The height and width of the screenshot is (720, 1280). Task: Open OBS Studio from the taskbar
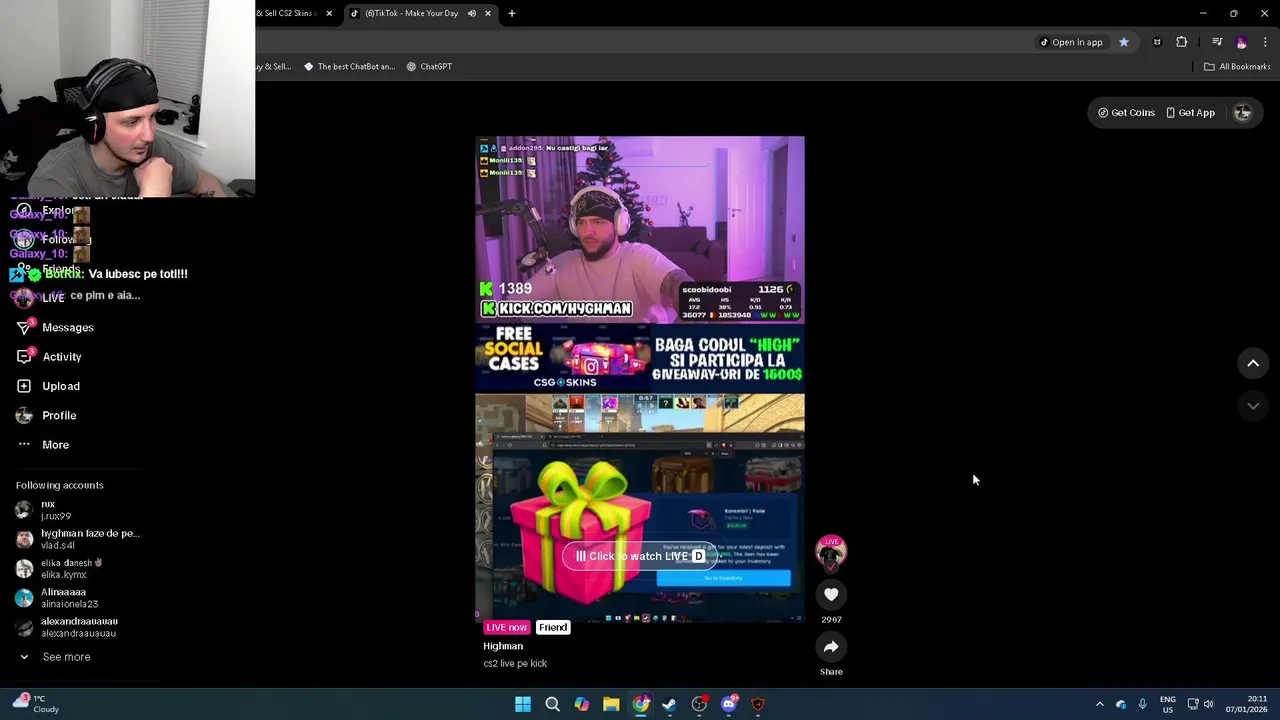pyautogui.click(x=699, y=704)
